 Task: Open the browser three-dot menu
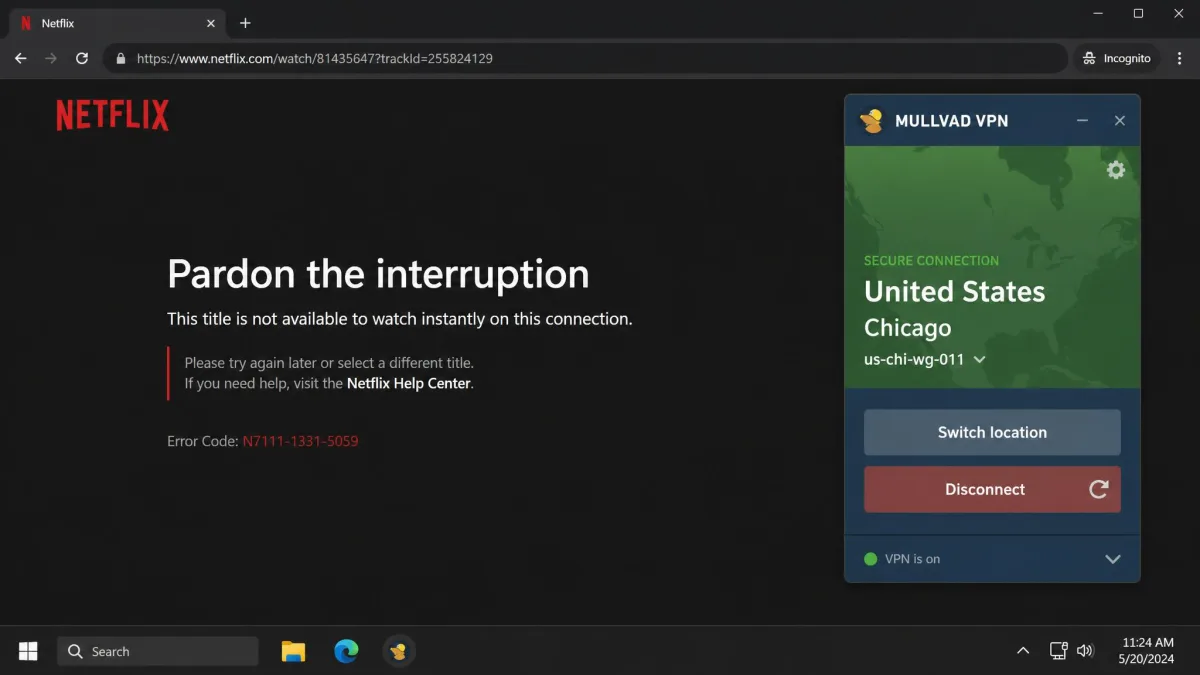(x=1180, y=58)
